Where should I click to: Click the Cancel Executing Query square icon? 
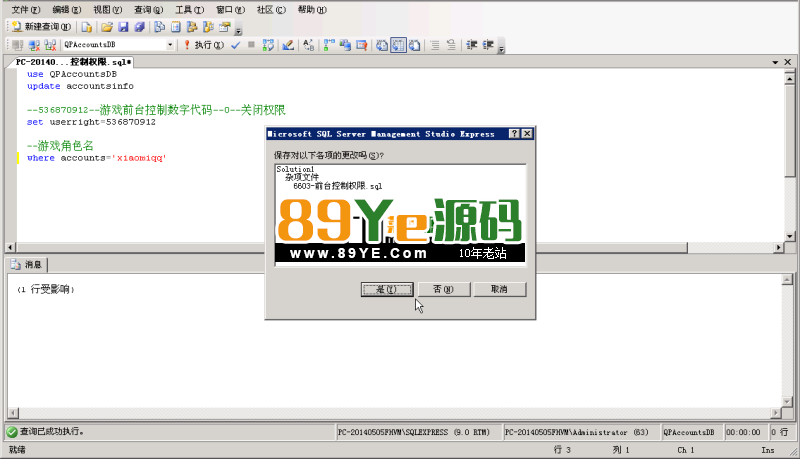click(251, 45)
